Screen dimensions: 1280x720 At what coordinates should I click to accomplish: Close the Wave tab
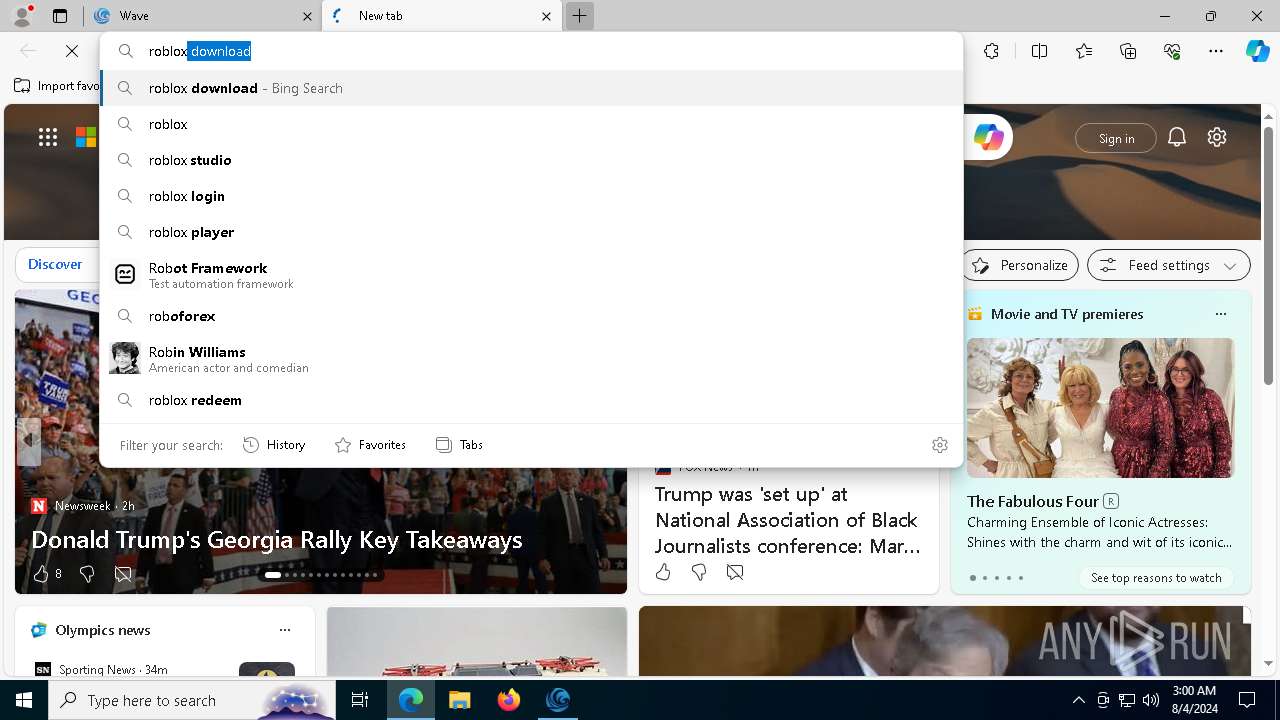(x=306, y=16)
